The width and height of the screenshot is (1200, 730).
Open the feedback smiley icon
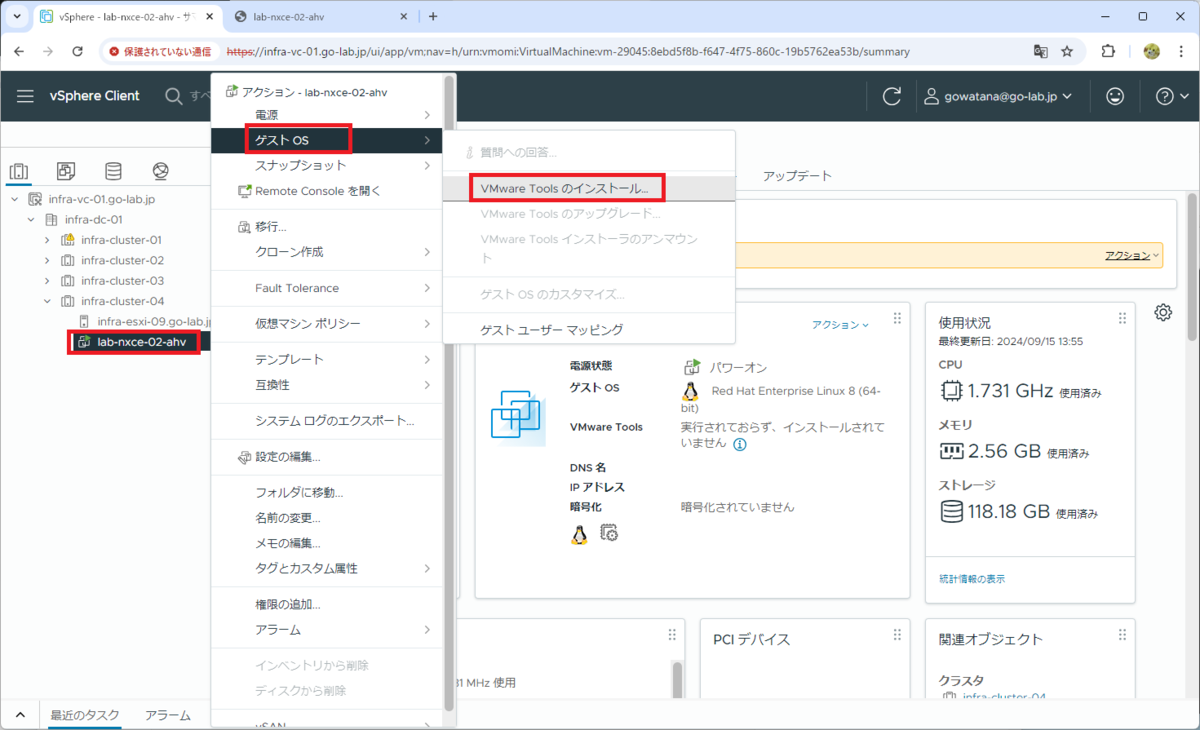pyautogui.click(x=1114, y=96)
